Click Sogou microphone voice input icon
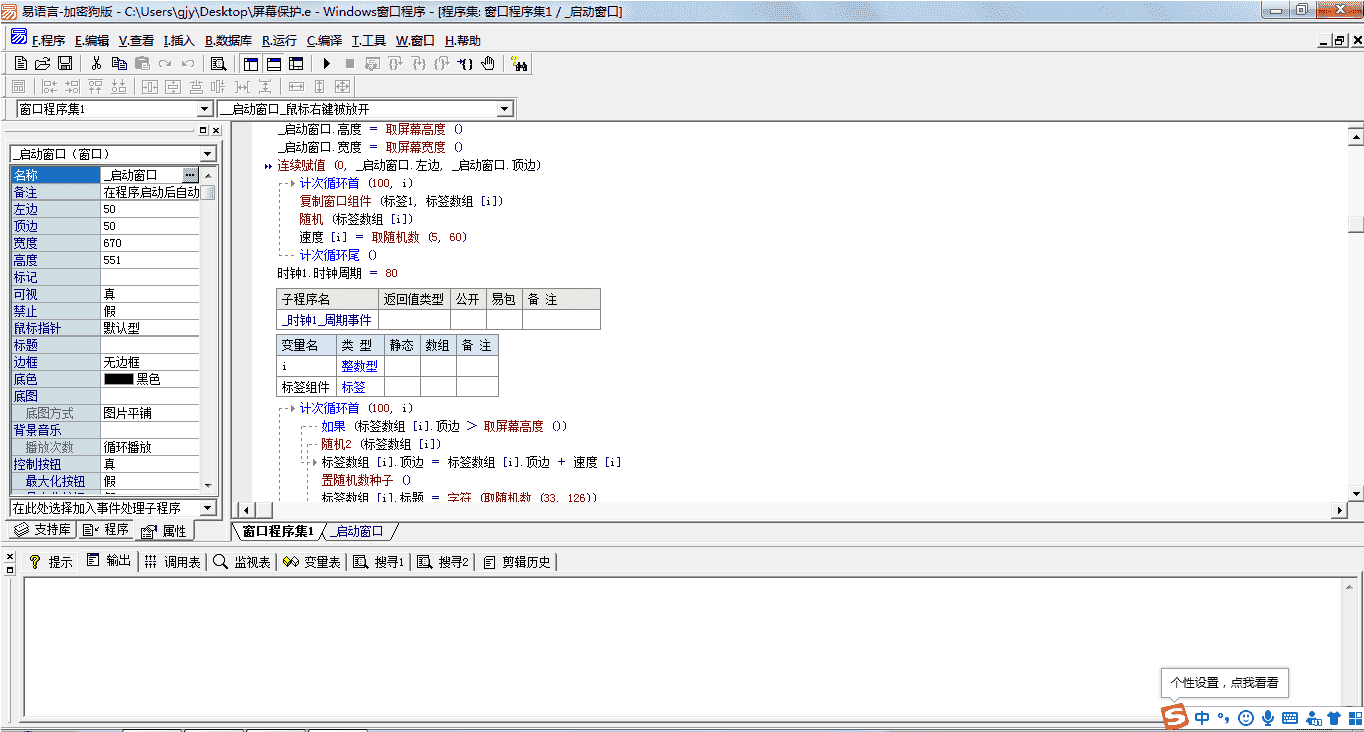The image size is (1364, 732). coord(1268,717)
